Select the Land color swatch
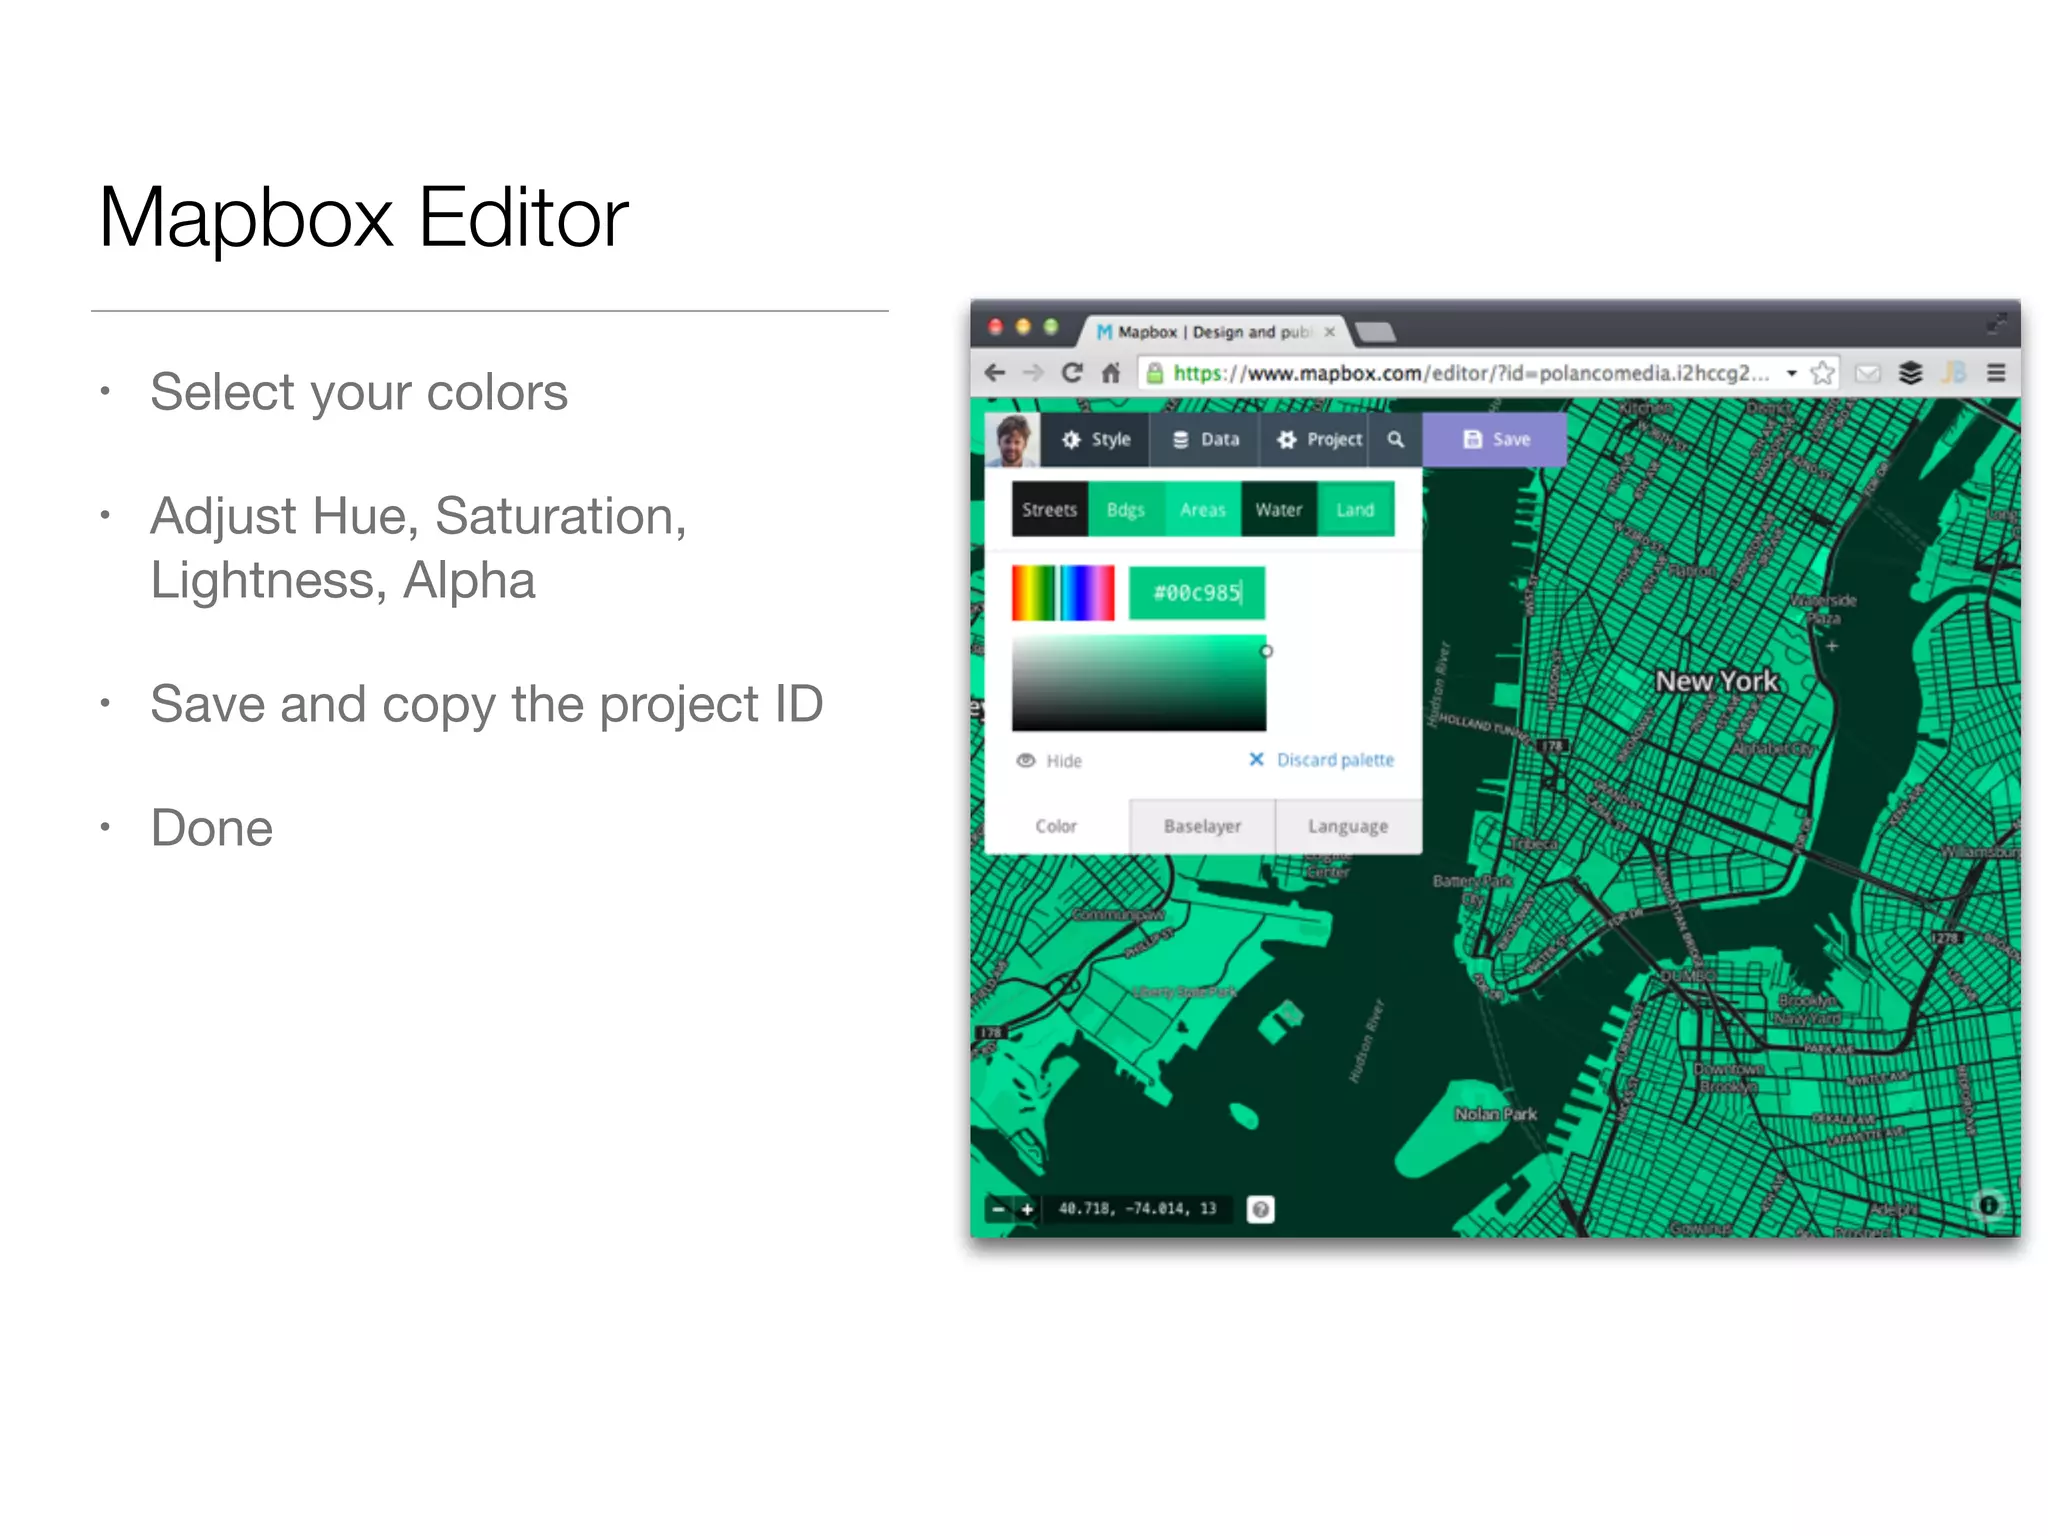The image size is (2048, 1536). click(1356, 509)
